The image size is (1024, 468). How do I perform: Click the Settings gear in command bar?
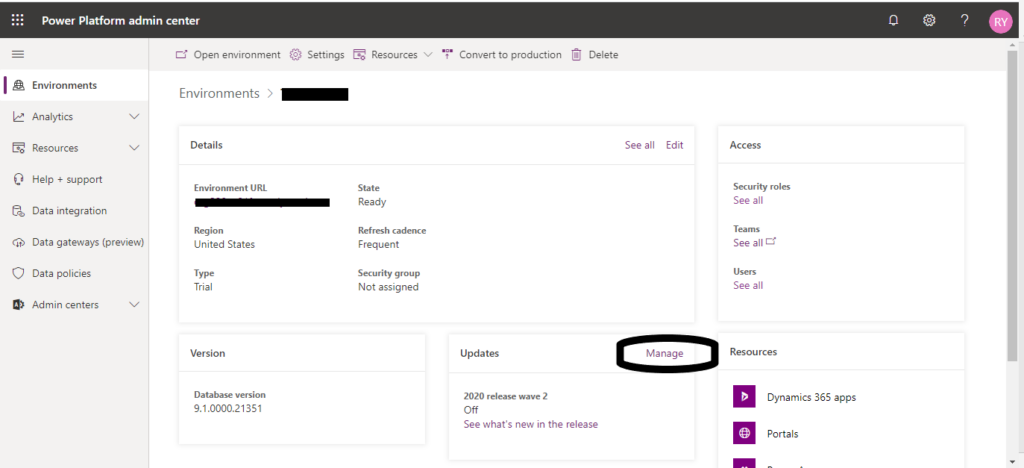tap(295, 55)
